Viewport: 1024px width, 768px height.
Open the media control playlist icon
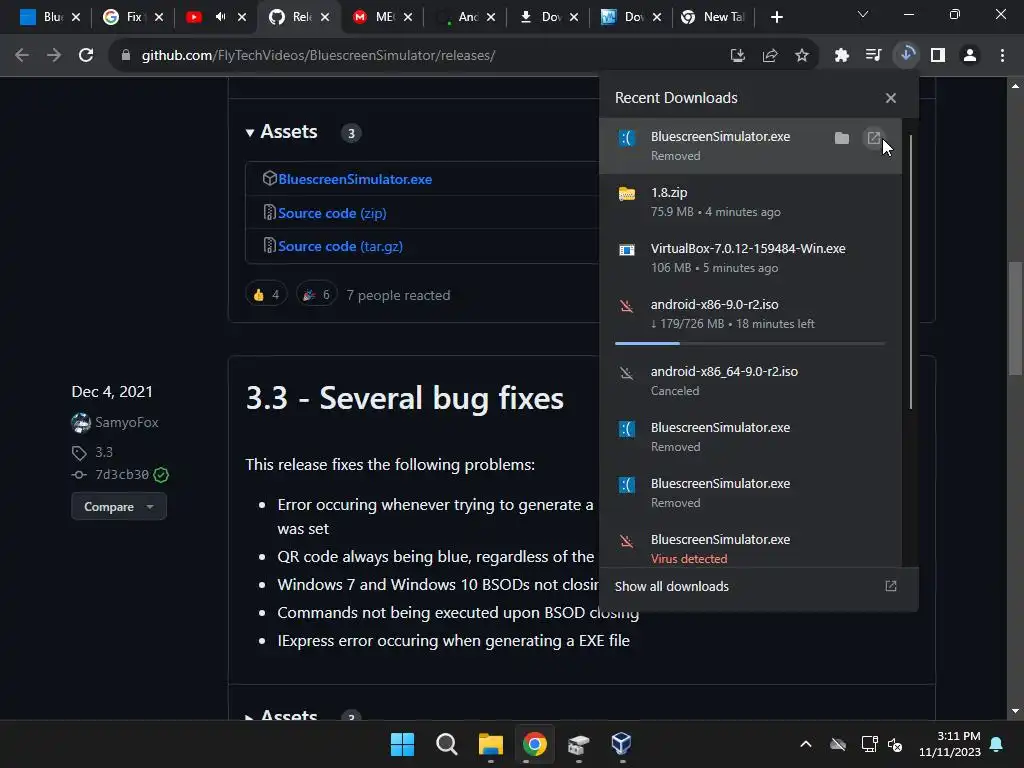(873, 56)
